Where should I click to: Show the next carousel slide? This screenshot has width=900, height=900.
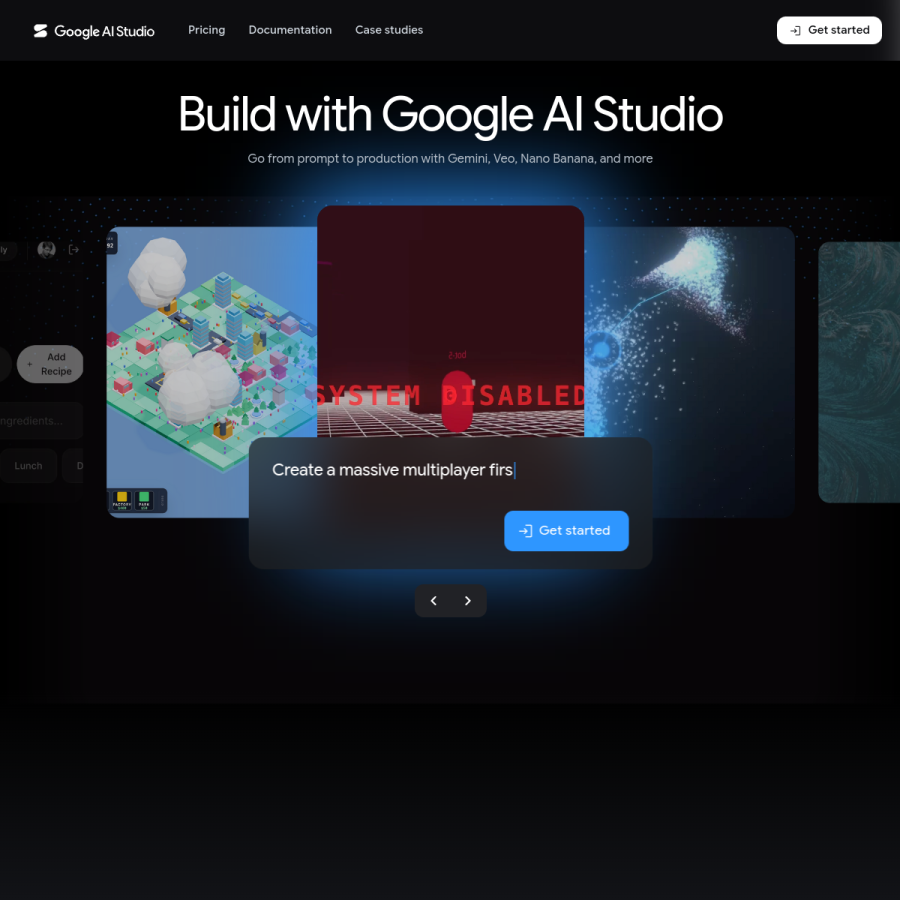click(x=468, y=600)
